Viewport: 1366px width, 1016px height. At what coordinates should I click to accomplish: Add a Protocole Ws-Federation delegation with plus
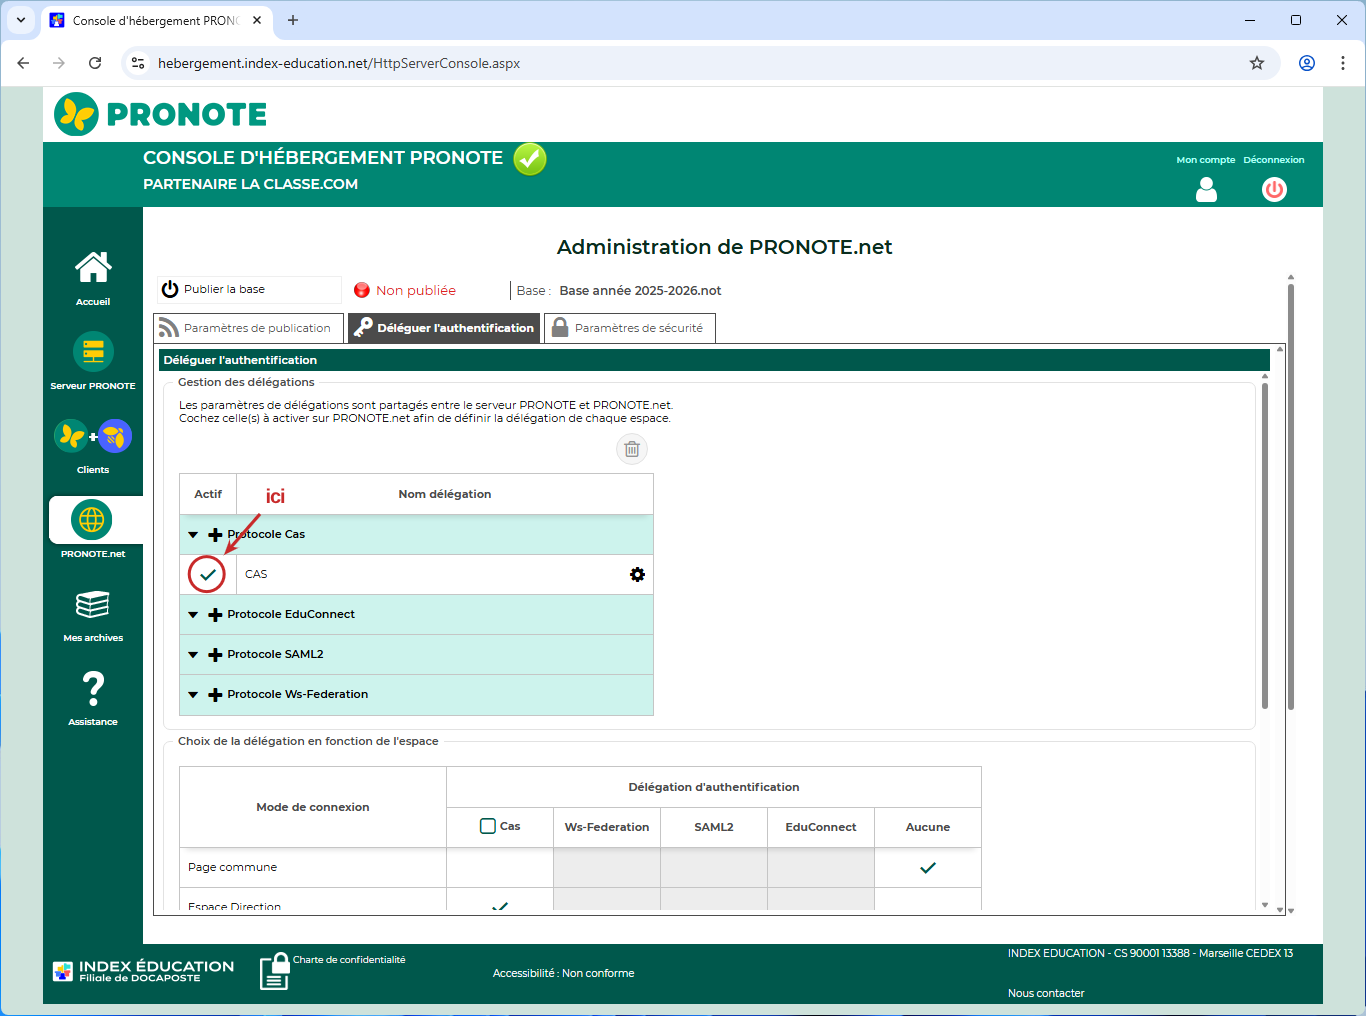(x=215, y=695)
